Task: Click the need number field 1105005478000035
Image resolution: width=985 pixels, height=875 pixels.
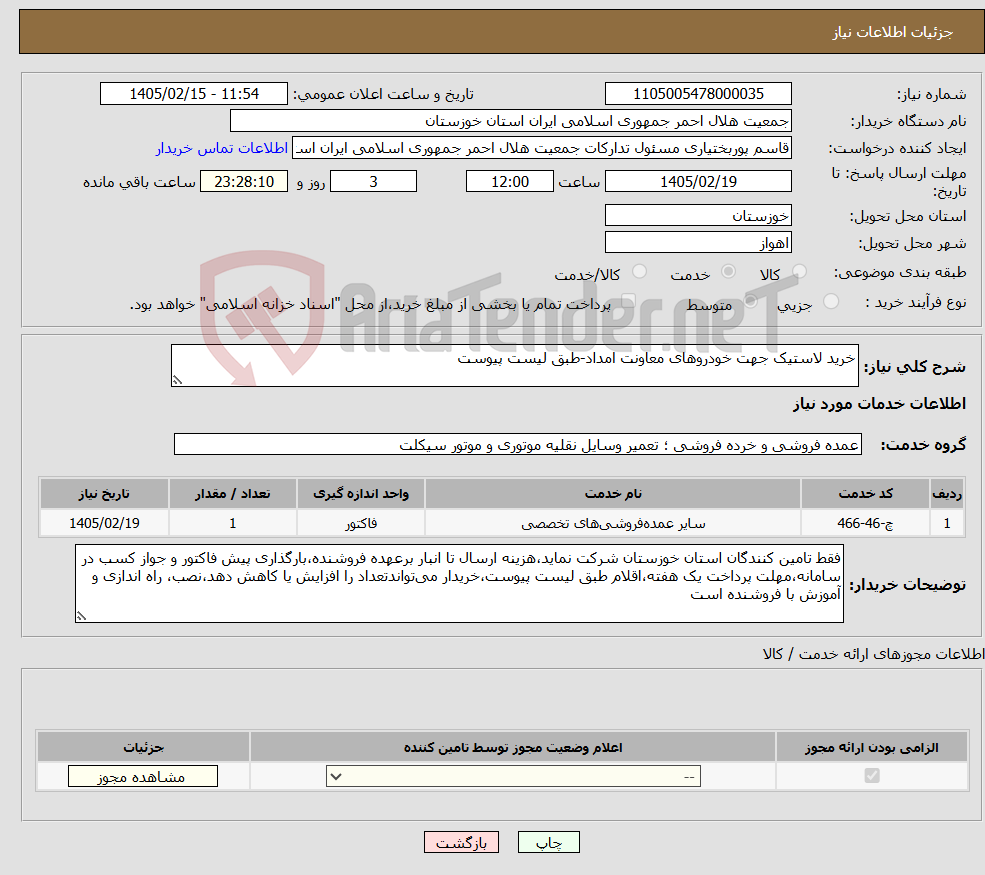Action: click(698, 94)
